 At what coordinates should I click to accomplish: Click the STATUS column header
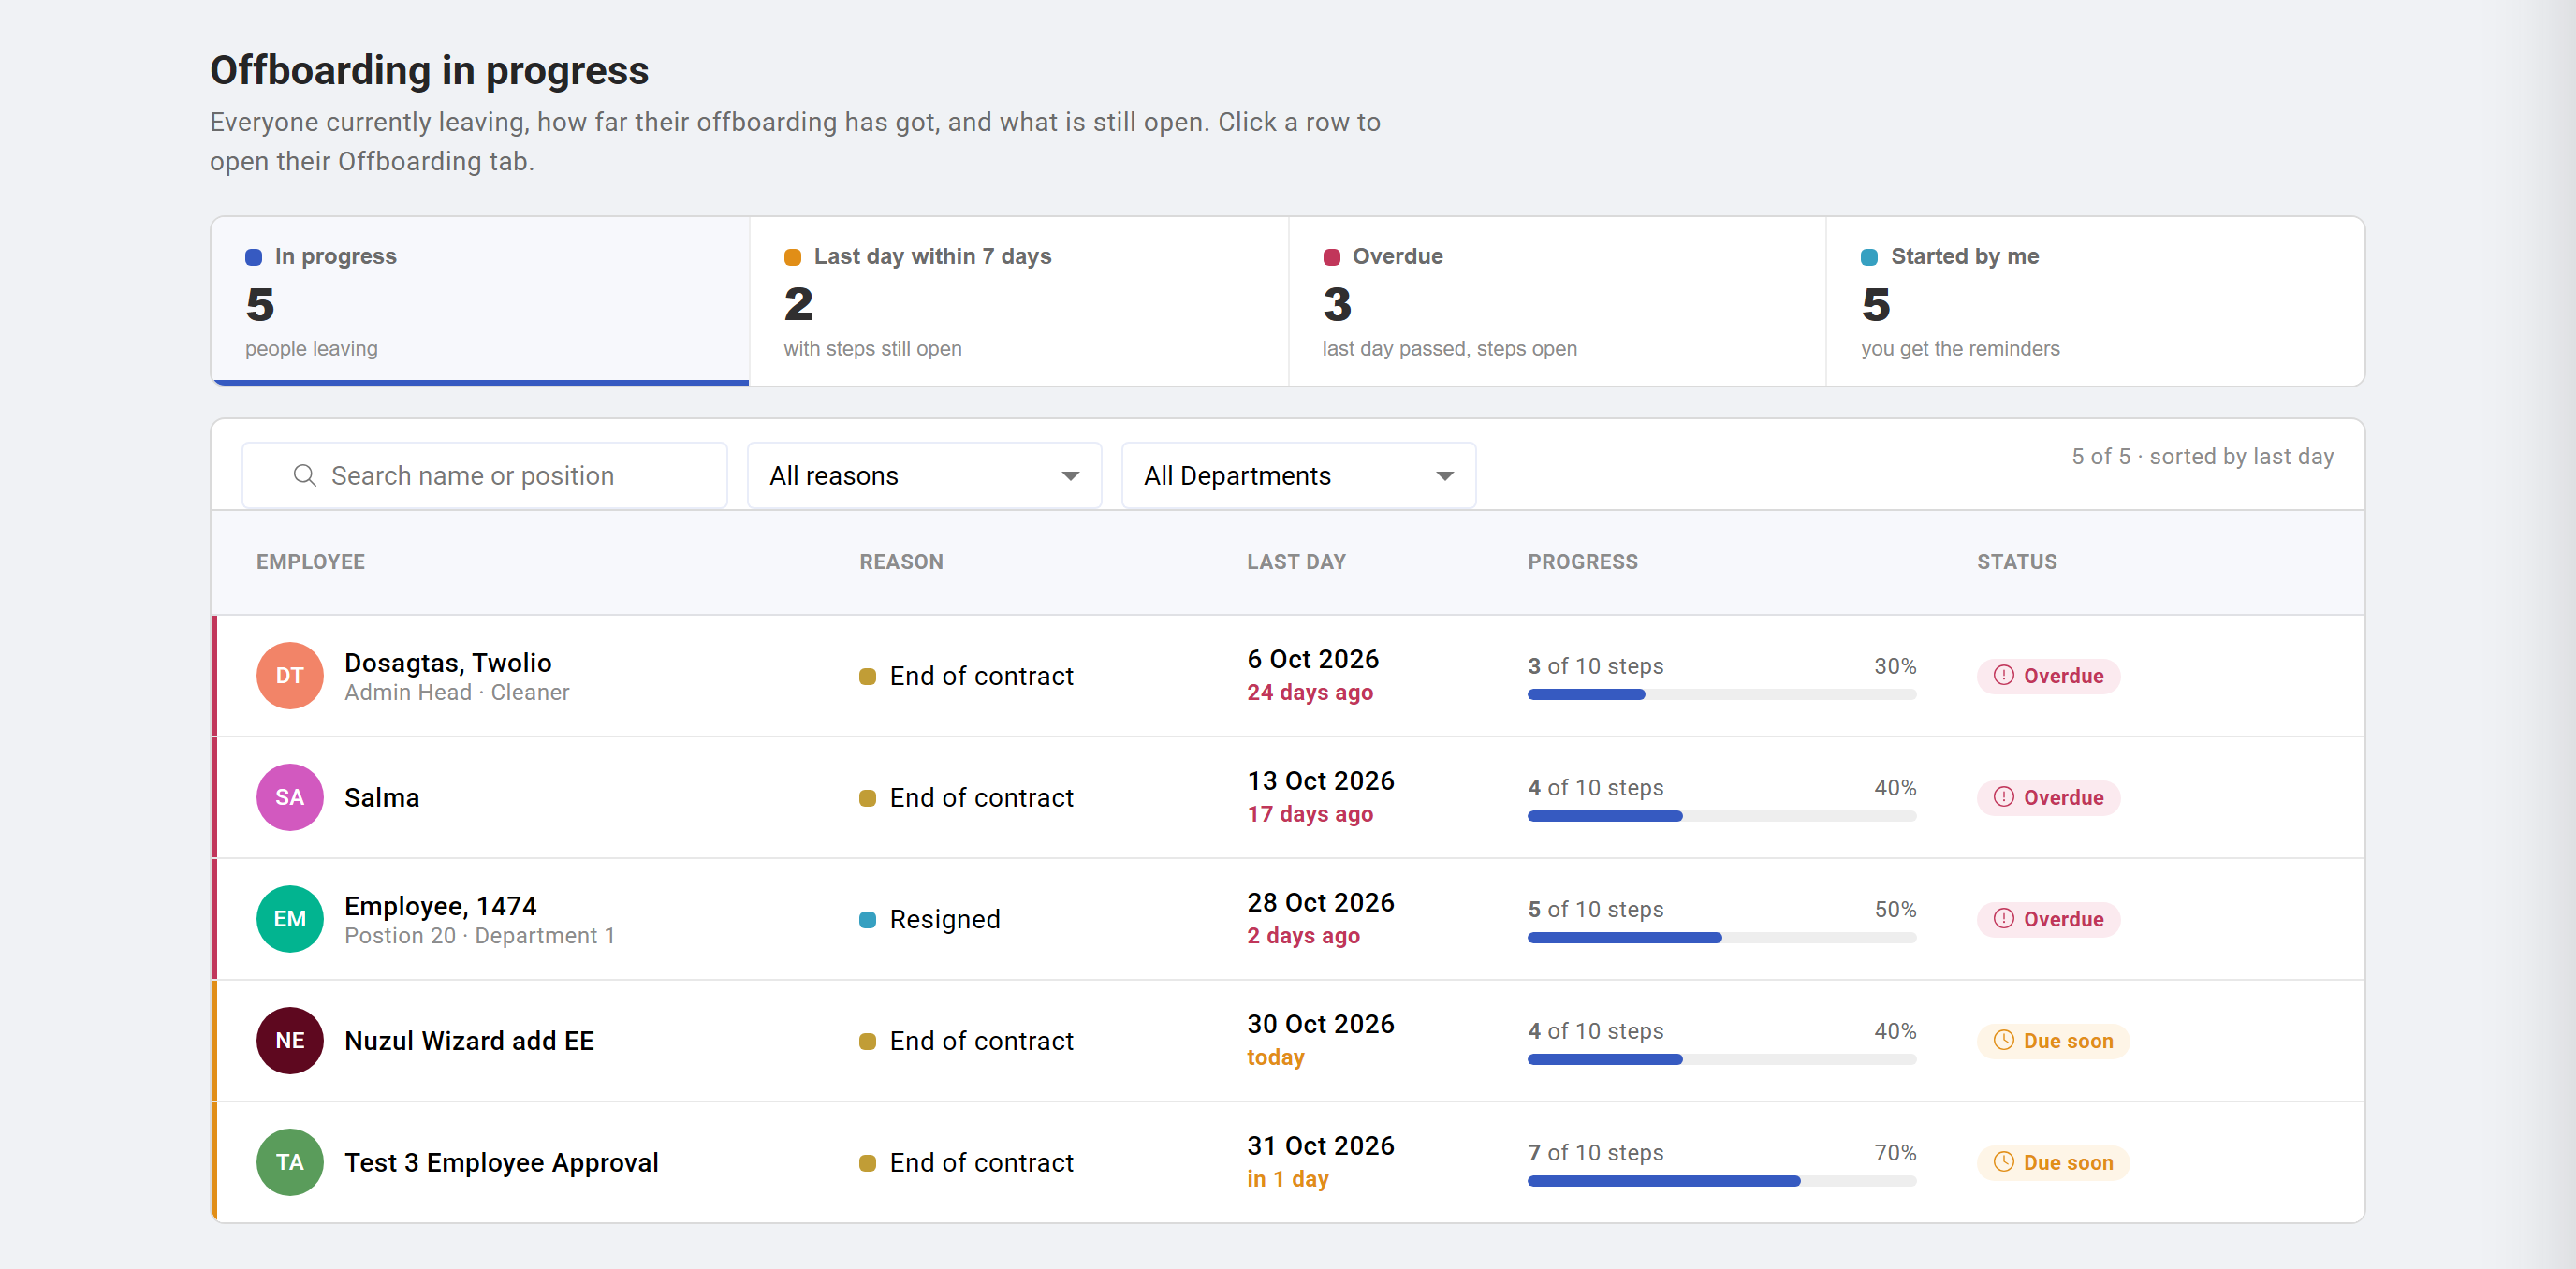coord(2016,562)
